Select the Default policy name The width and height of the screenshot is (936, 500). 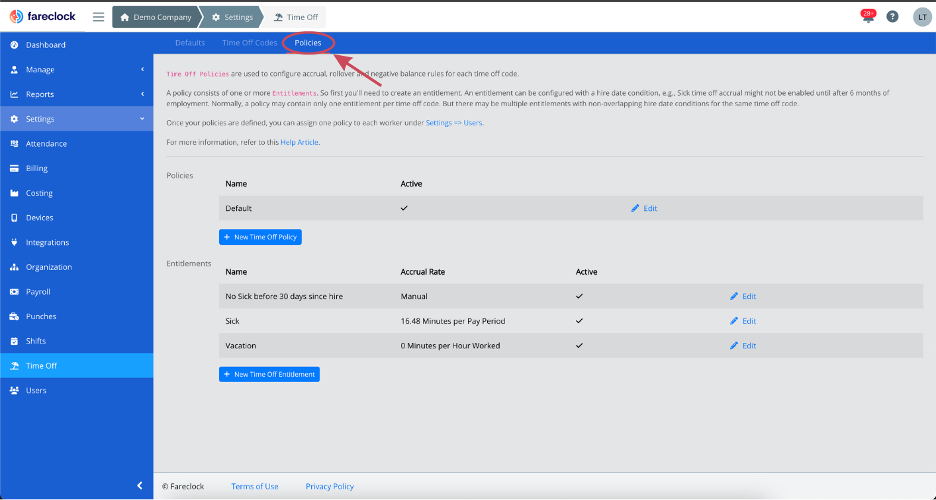tap(239, 208)
